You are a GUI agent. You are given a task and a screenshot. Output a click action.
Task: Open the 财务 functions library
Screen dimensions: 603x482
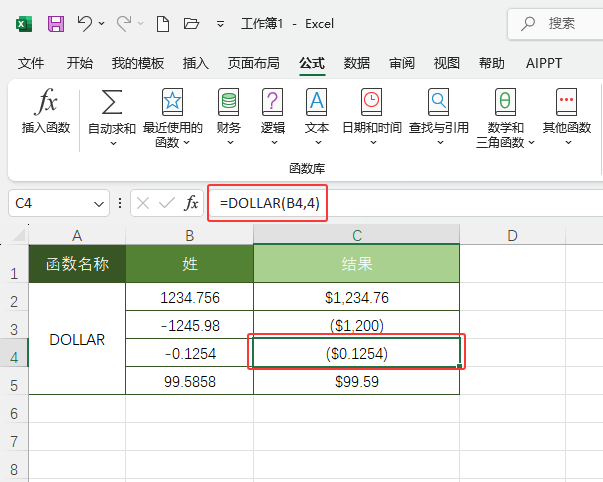coord(228,117)
